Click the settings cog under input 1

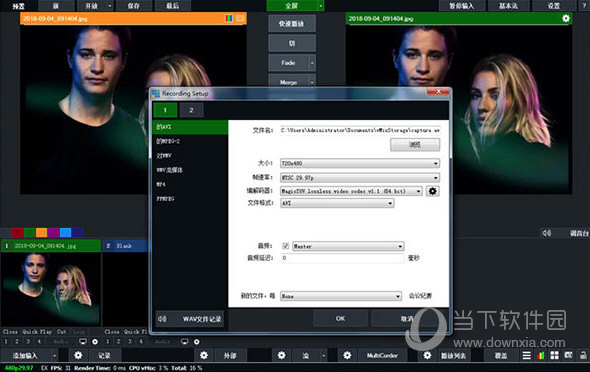[95, 342]
